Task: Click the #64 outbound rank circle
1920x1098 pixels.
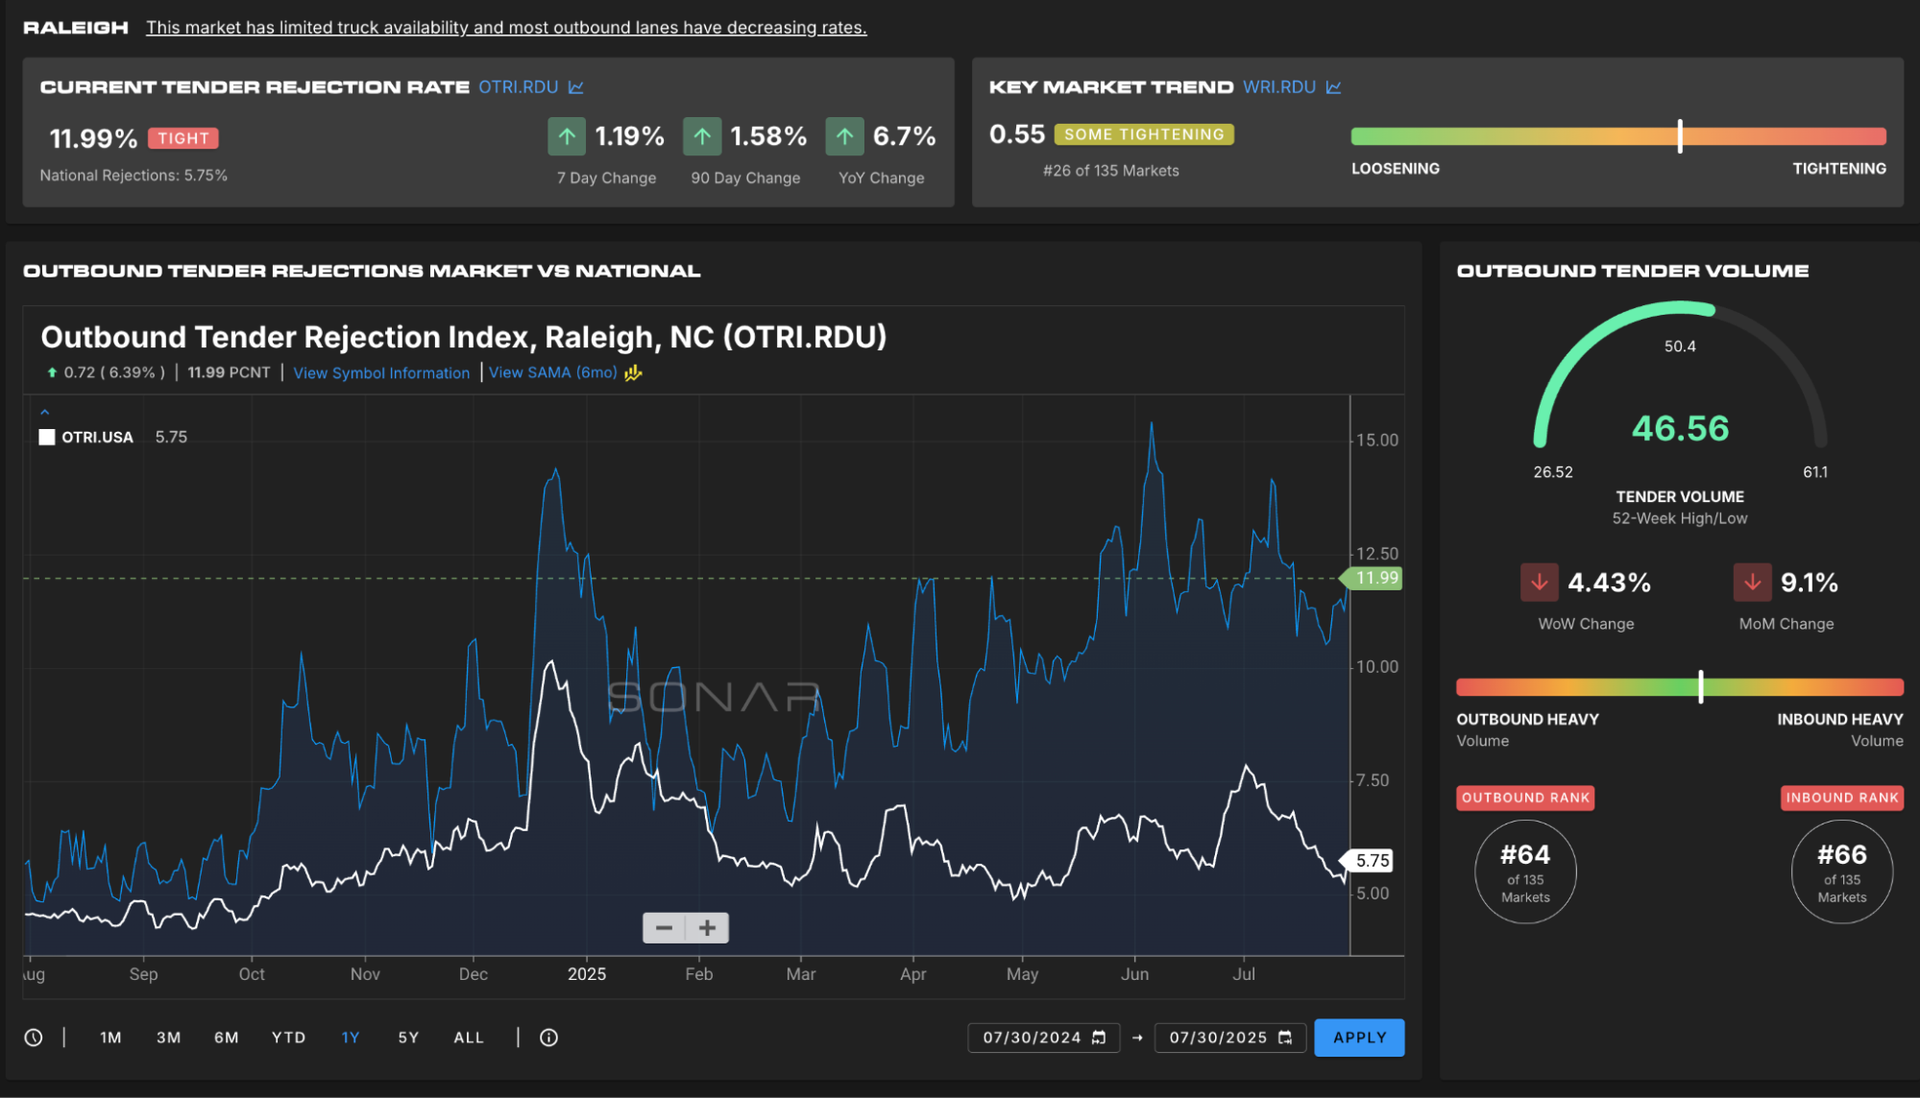Action: [x=1525, y=872]
